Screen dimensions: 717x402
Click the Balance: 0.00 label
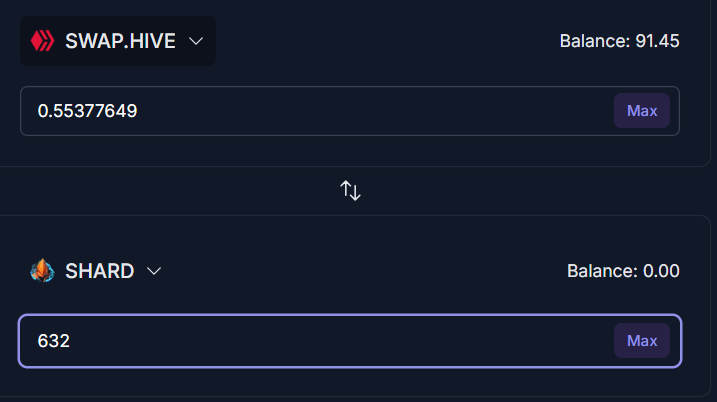[x=623, y=271]
